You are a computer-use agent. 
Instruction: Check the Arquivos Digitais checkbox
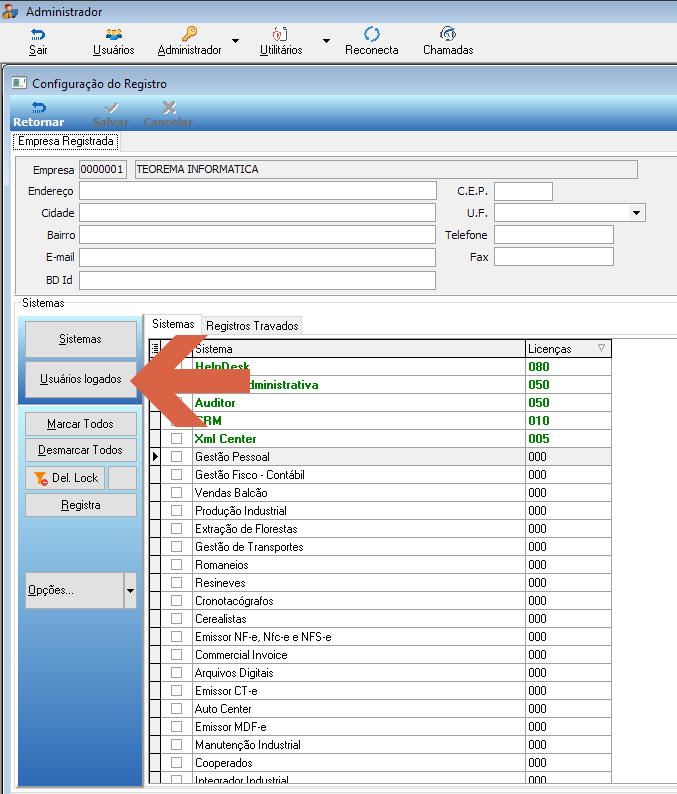pyautogui.click(x=176, y=672)
